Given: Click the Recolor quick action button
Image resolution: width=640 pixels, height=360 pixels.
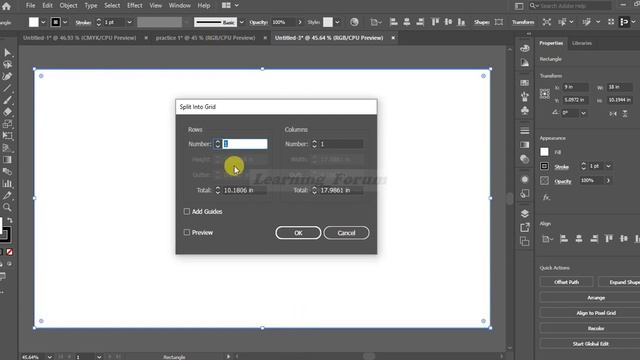Looking at the screenshot, I should (596, 328).
